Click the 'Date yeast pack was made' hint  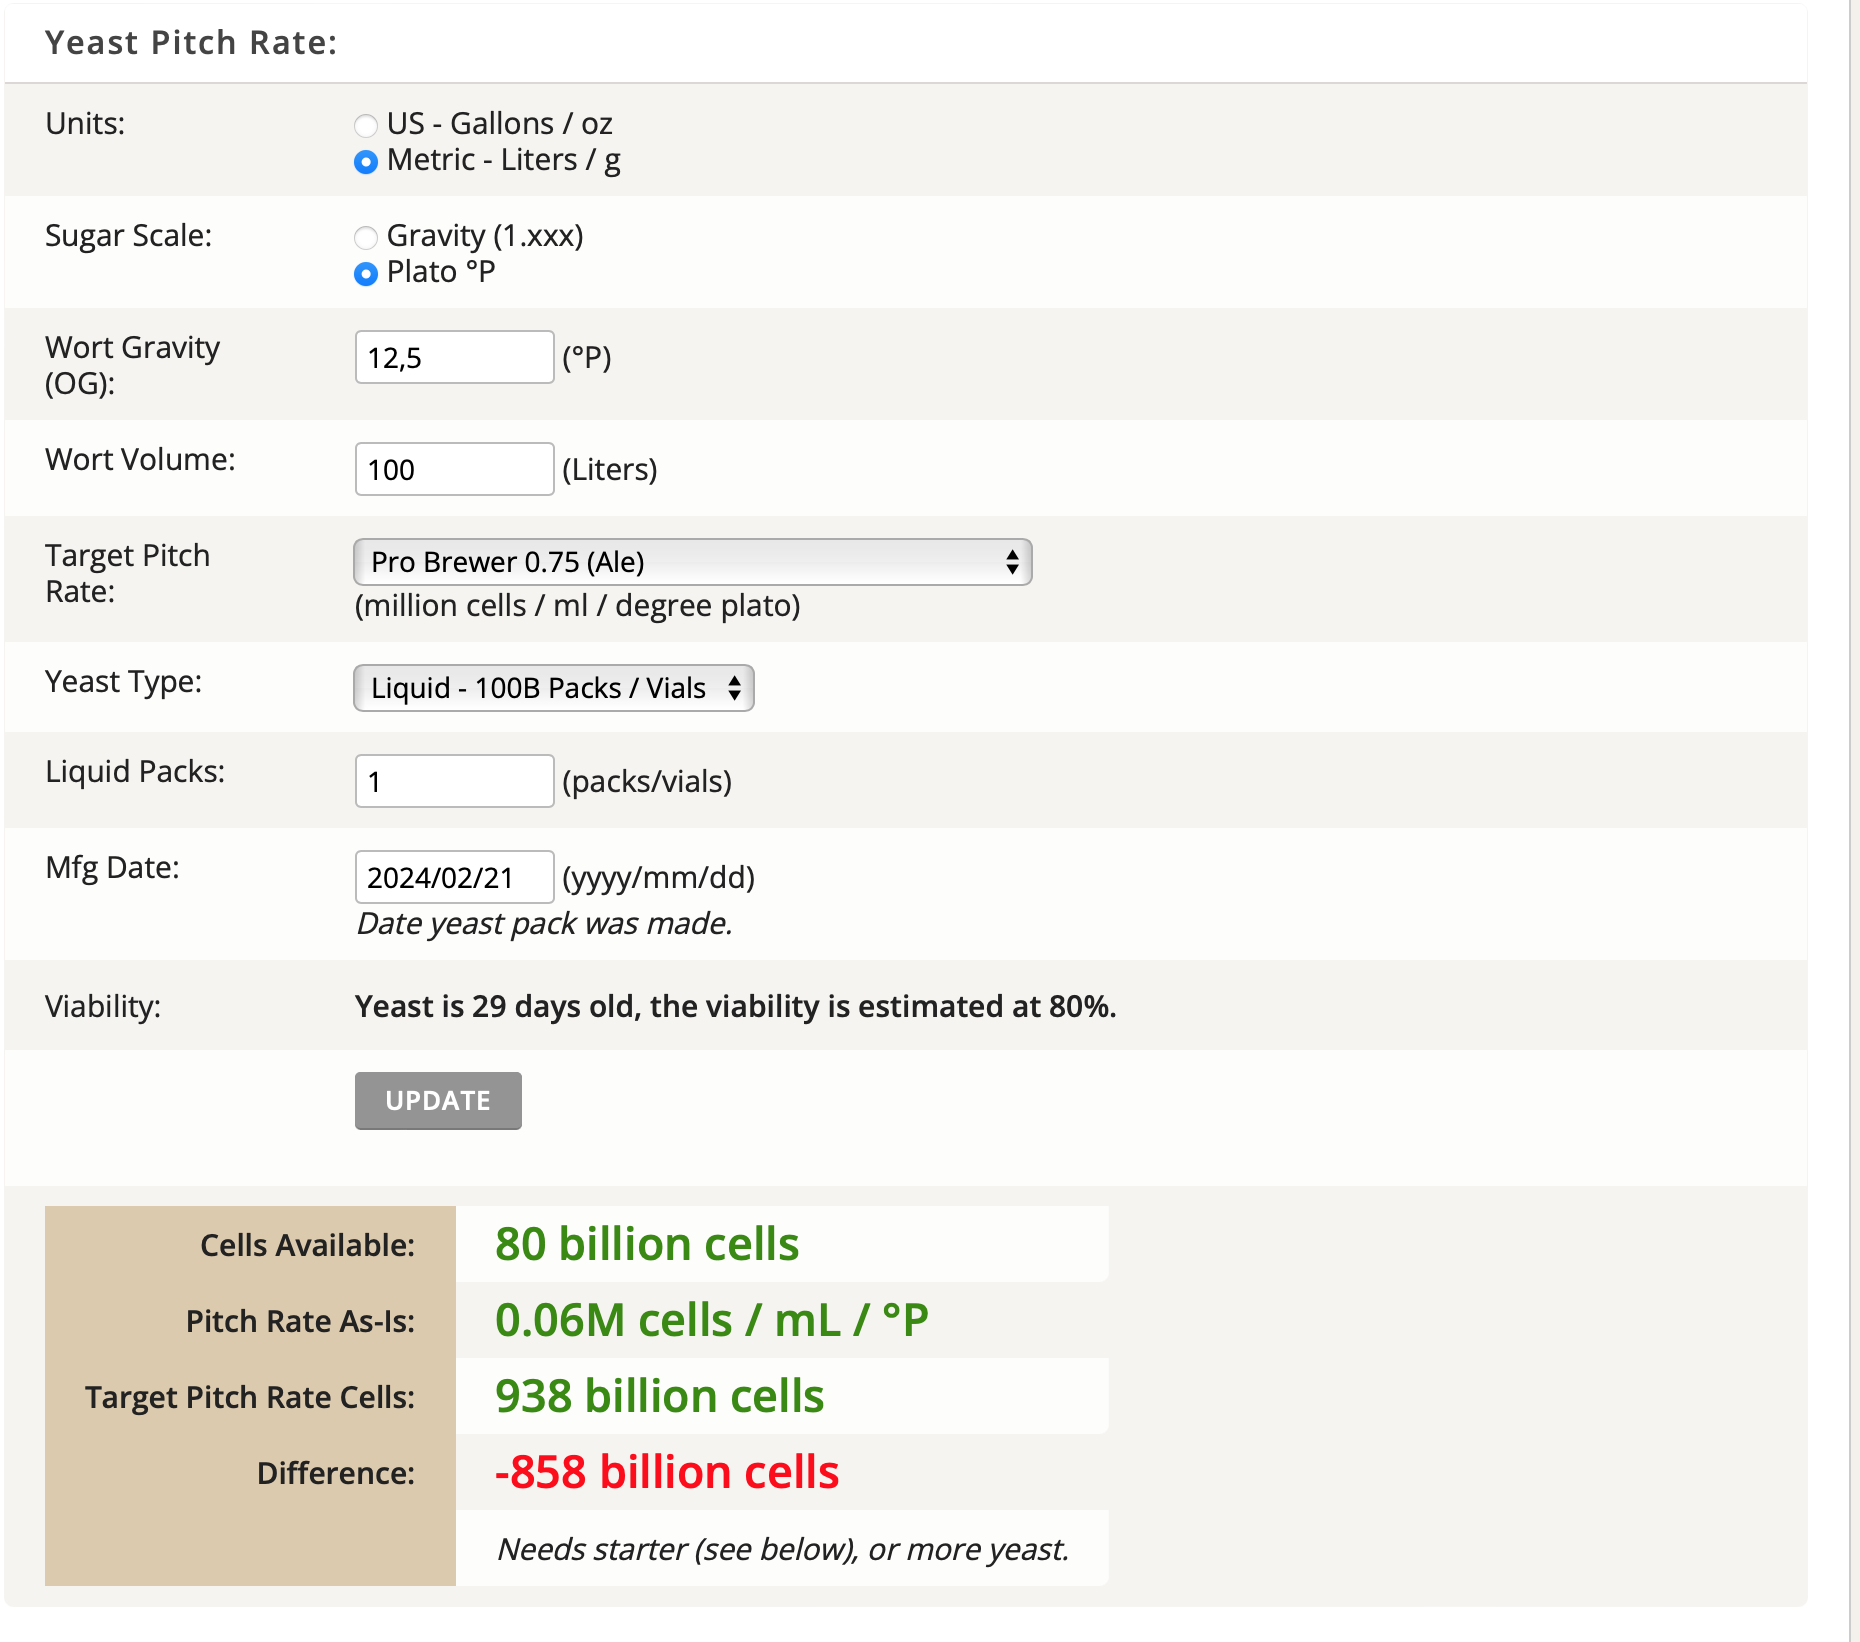tap(544, 923)
